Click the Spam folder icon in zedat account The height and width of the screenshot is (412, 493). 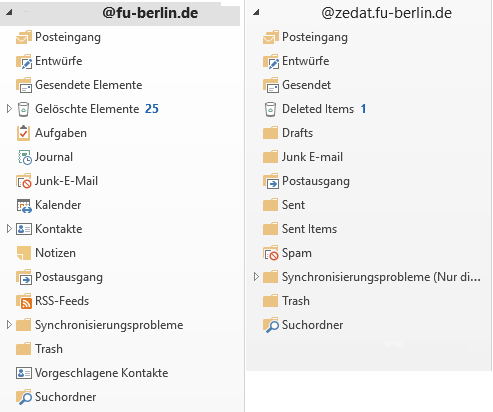coord(271,253)
